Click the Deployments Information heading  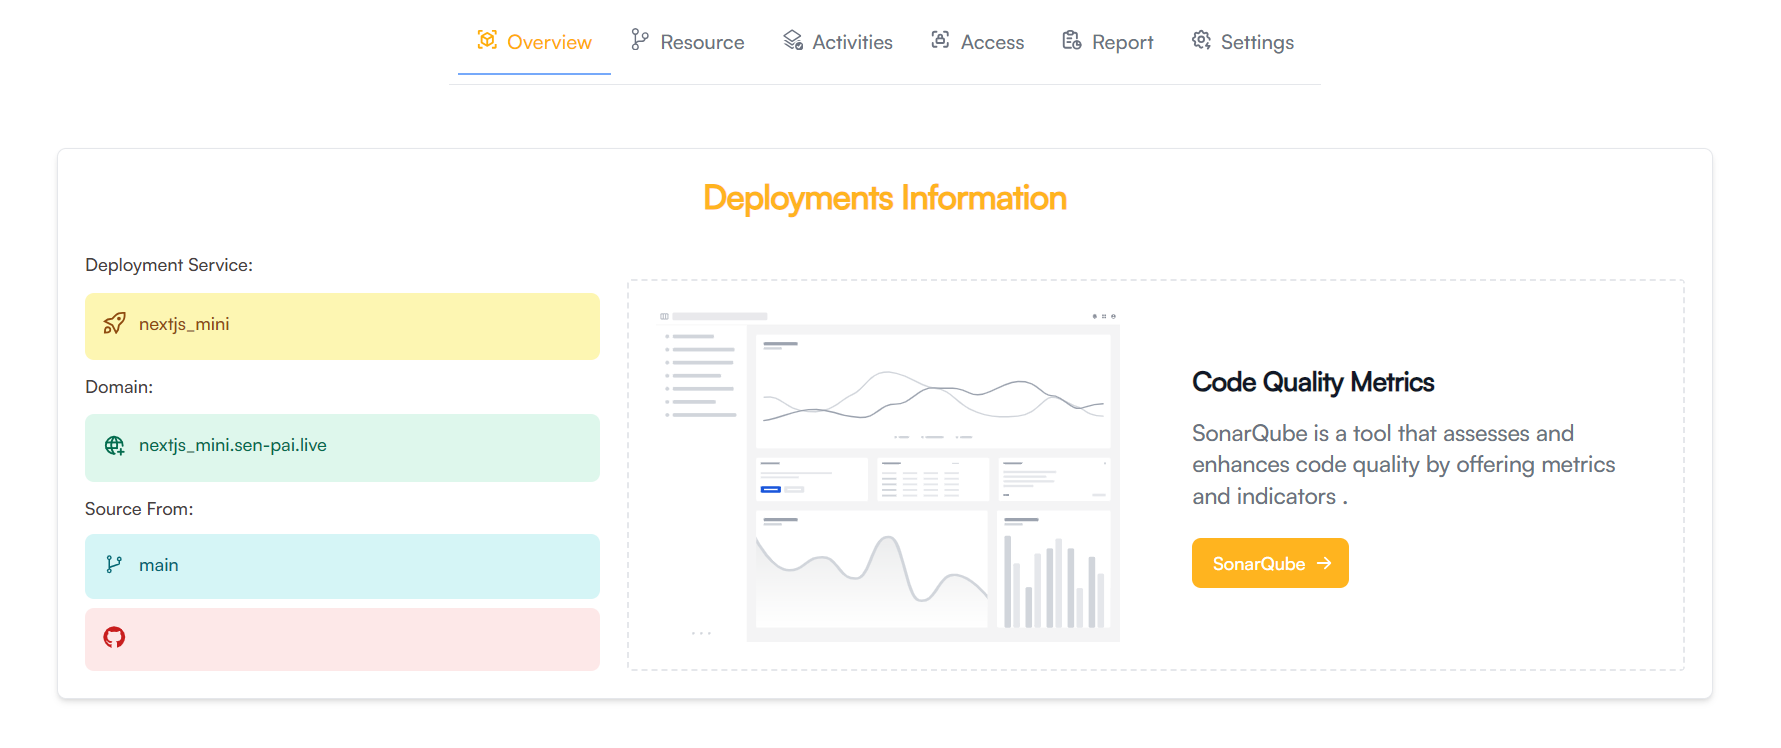[885, 198]
